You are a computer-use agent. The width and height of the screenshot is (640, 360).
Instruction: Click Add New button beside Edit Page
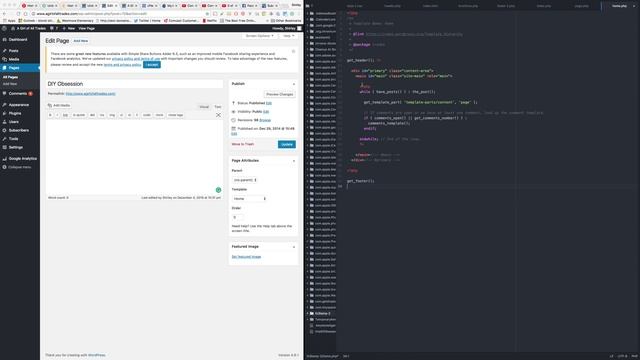(x=80, y=41)
